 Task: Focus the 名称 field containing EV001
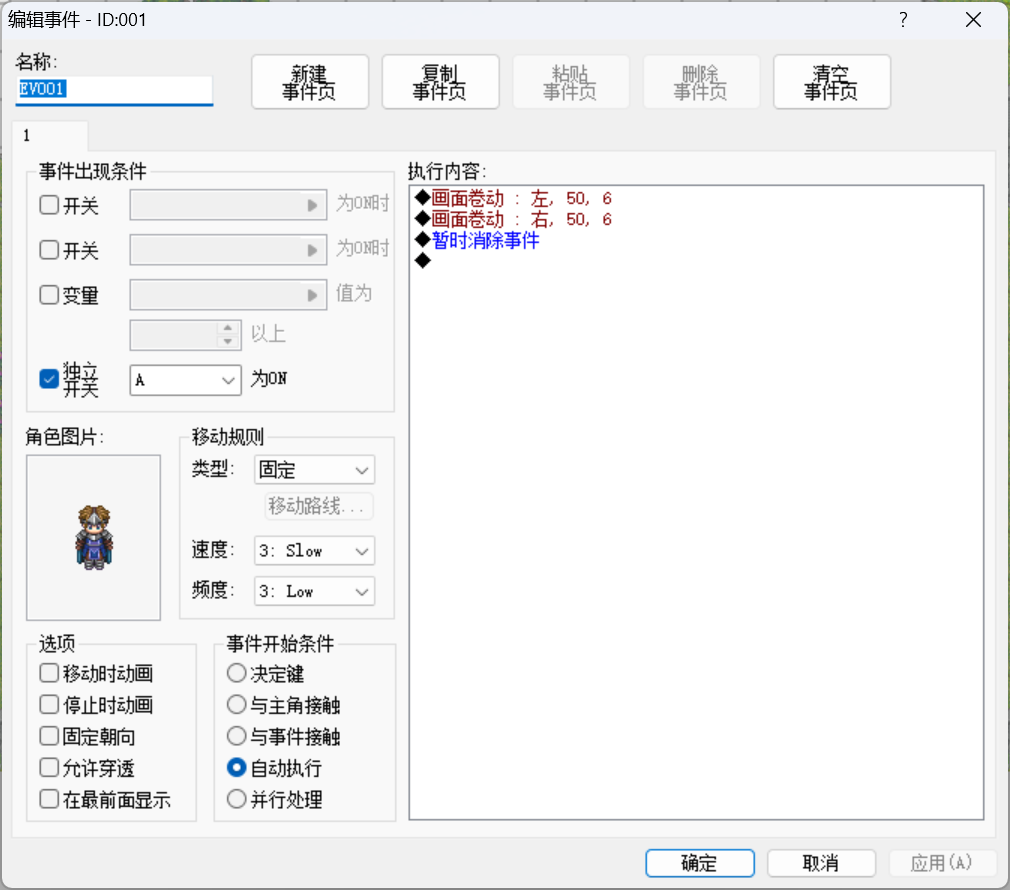click(x=114, y=90)
